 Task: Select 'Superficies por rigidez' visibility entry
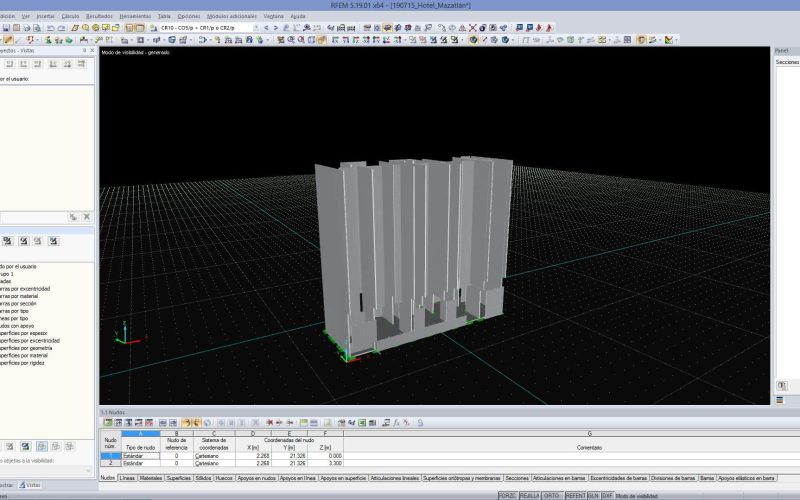pyautogui.click(x=22, y=363)
